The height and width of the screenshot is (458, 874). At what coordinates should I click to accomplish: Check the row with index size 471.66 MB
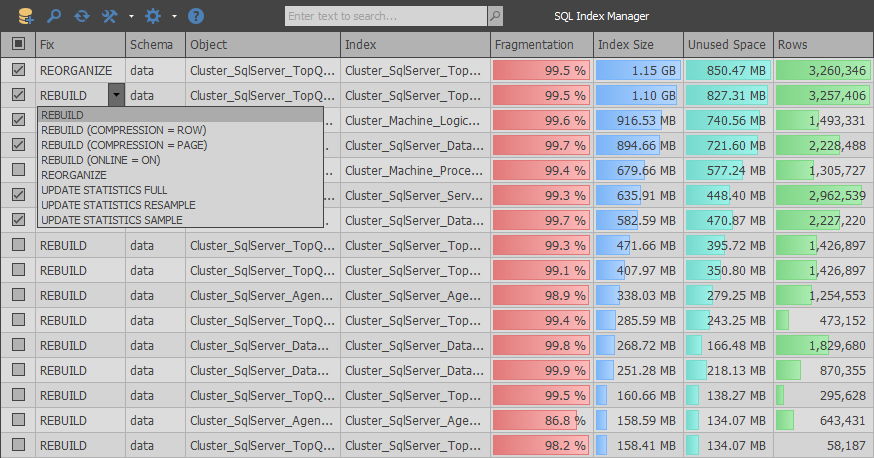point(18,245)
